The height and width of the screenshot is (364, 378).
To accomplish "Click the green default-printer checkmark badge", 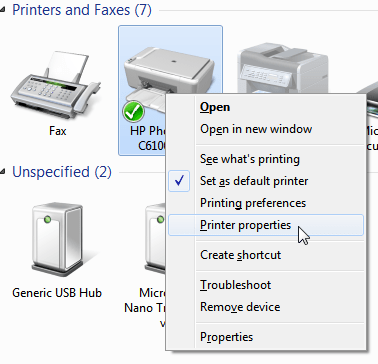I will point(133,112).
